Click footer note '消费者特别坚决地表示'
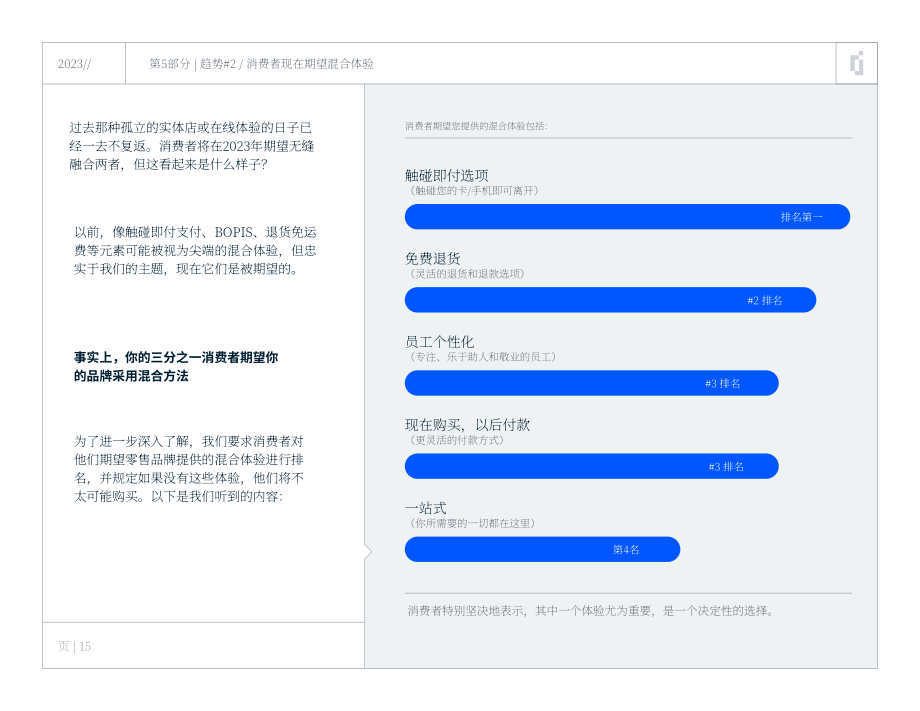The image size is (920, 711). pyautogui.click(x=591, y=611)
